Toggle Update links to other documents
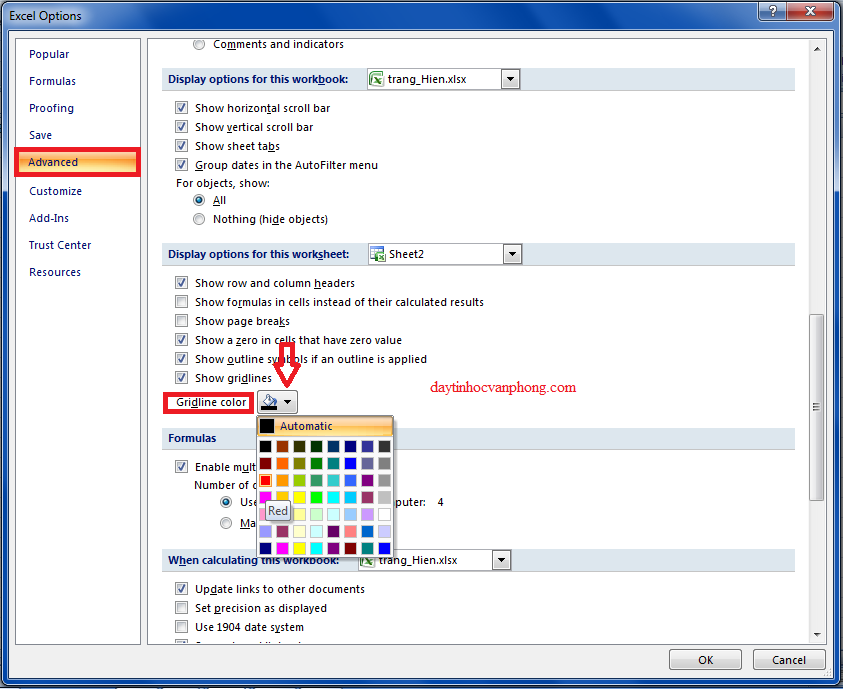 click(182, 588)
